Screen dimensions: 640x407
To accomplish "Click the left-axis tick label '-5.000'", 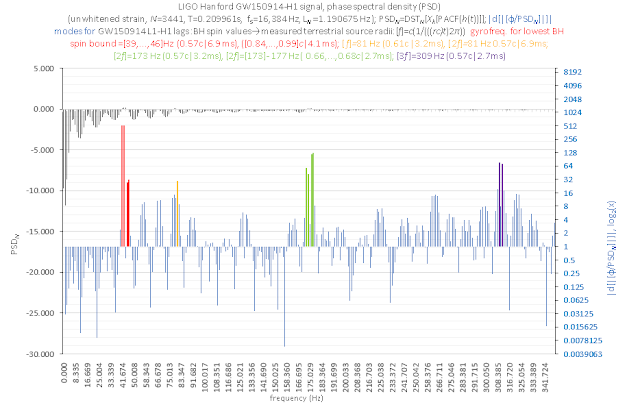I will tap(43, 150).
